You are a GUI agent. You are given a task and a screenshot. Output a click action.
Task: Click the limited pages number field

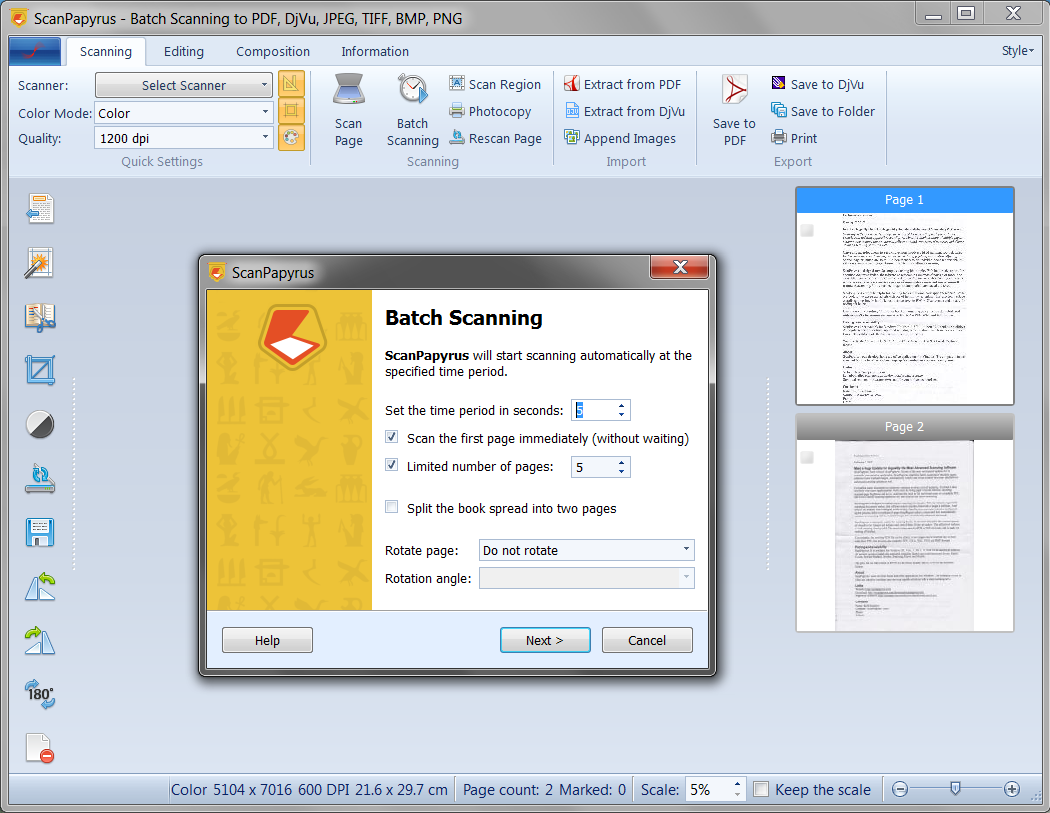tap(593, 467)
